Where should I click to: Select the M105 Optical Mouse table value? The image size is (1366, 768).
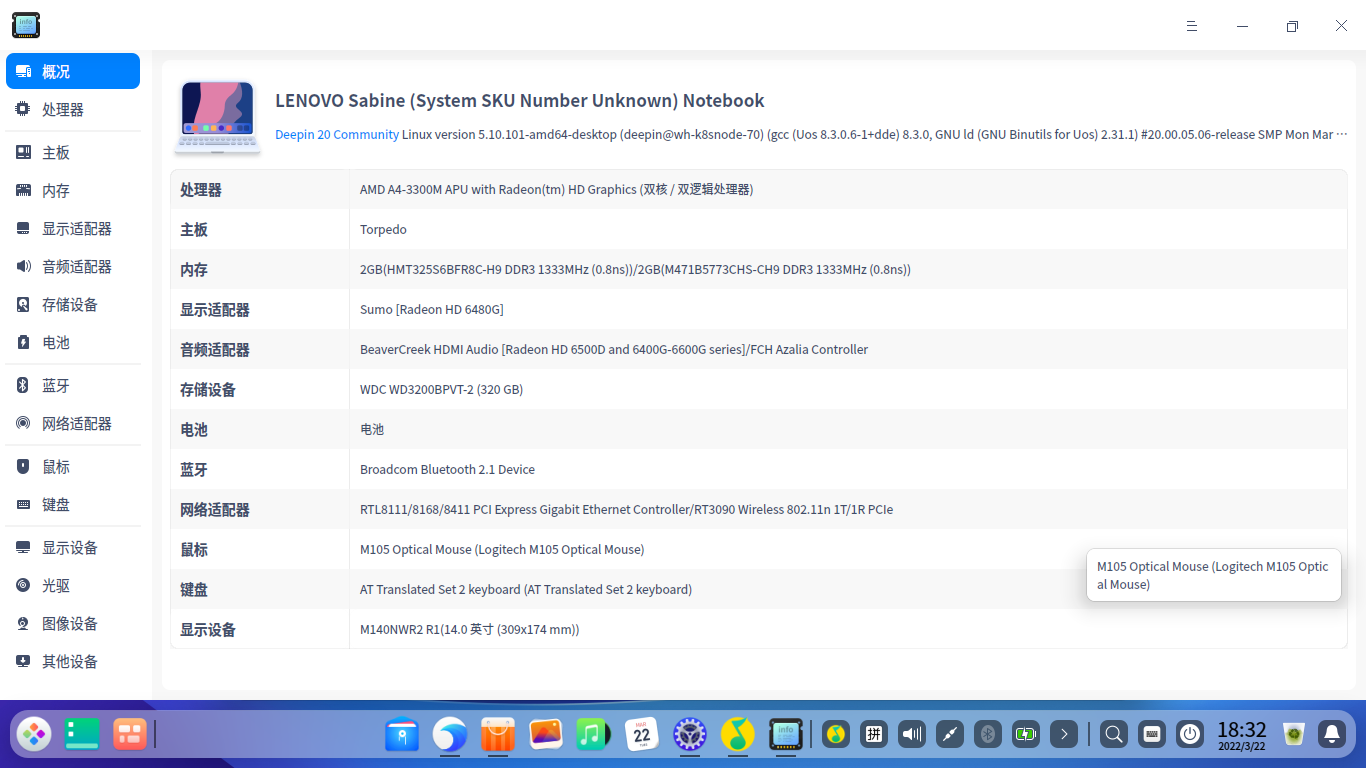[502, 549]
